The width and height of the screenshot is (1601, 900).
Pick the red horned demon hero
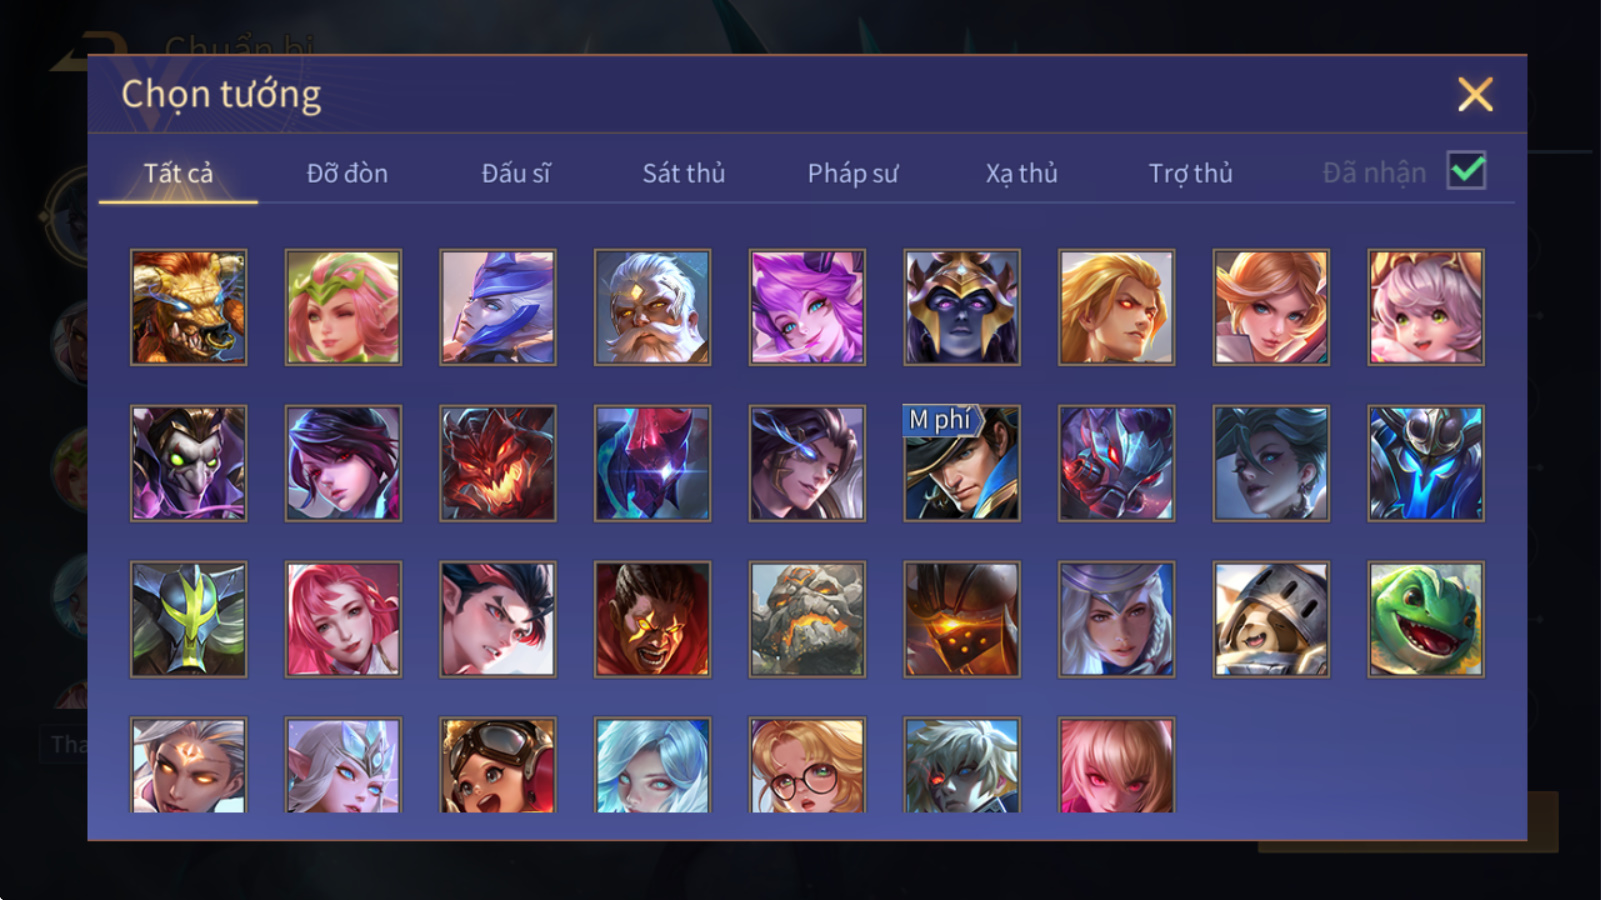tap(498, 463)
